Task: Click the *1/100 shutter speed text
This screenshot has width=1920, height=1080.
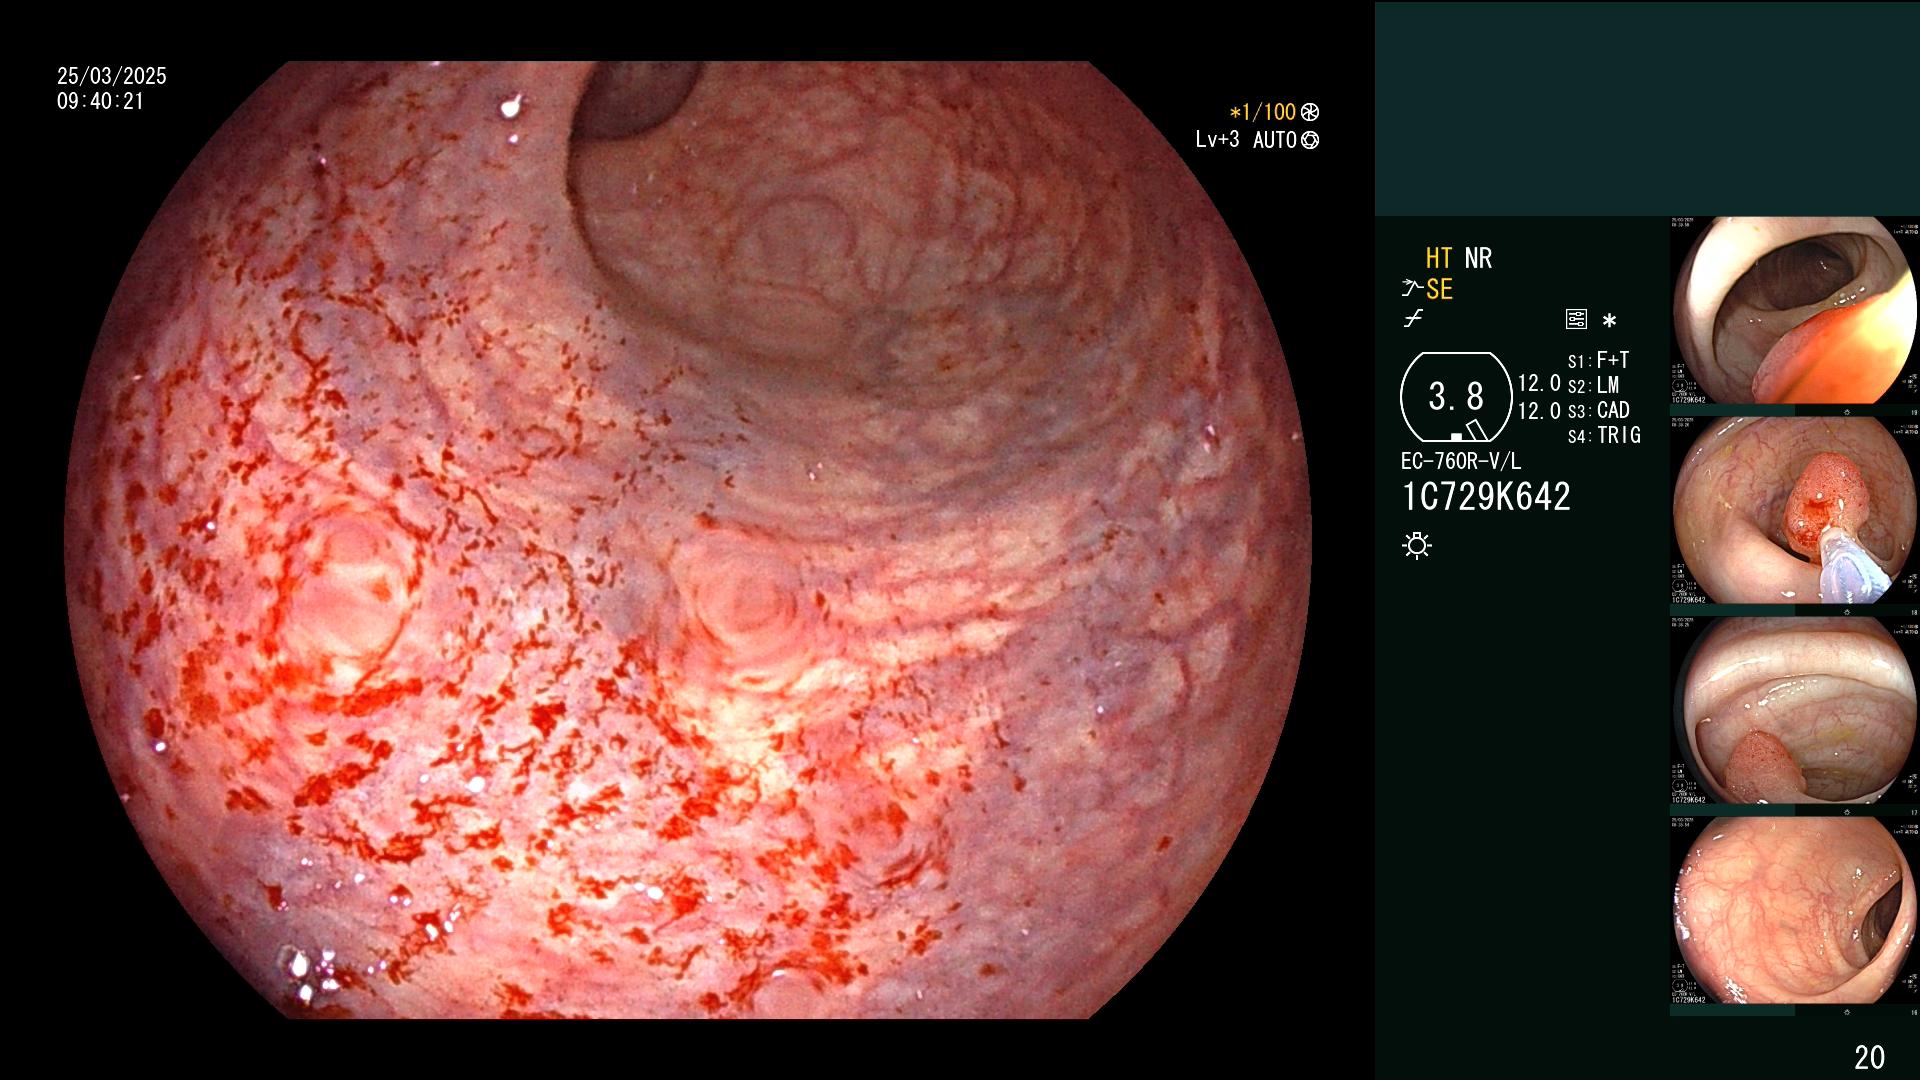Action: pos(1263,112)
